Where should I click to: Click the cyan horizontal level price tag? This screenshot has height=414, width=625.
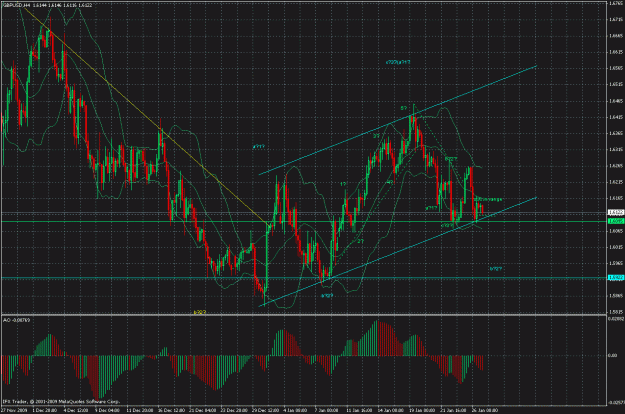point(616,277)
